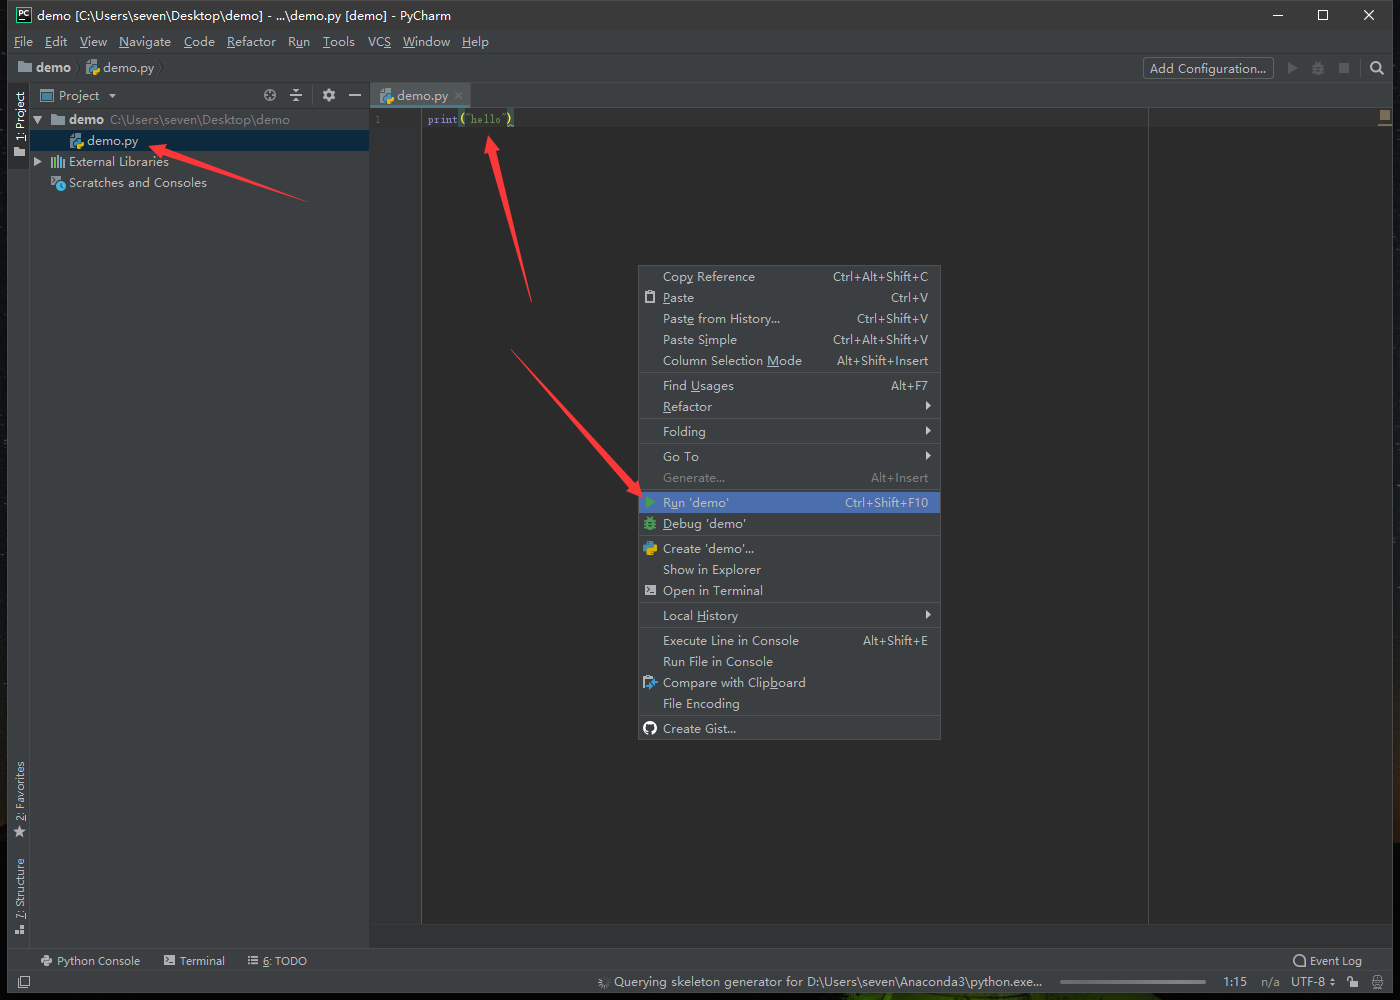Hide the Project panel with minus icon

pyautogui.click(x=354, y=95)
